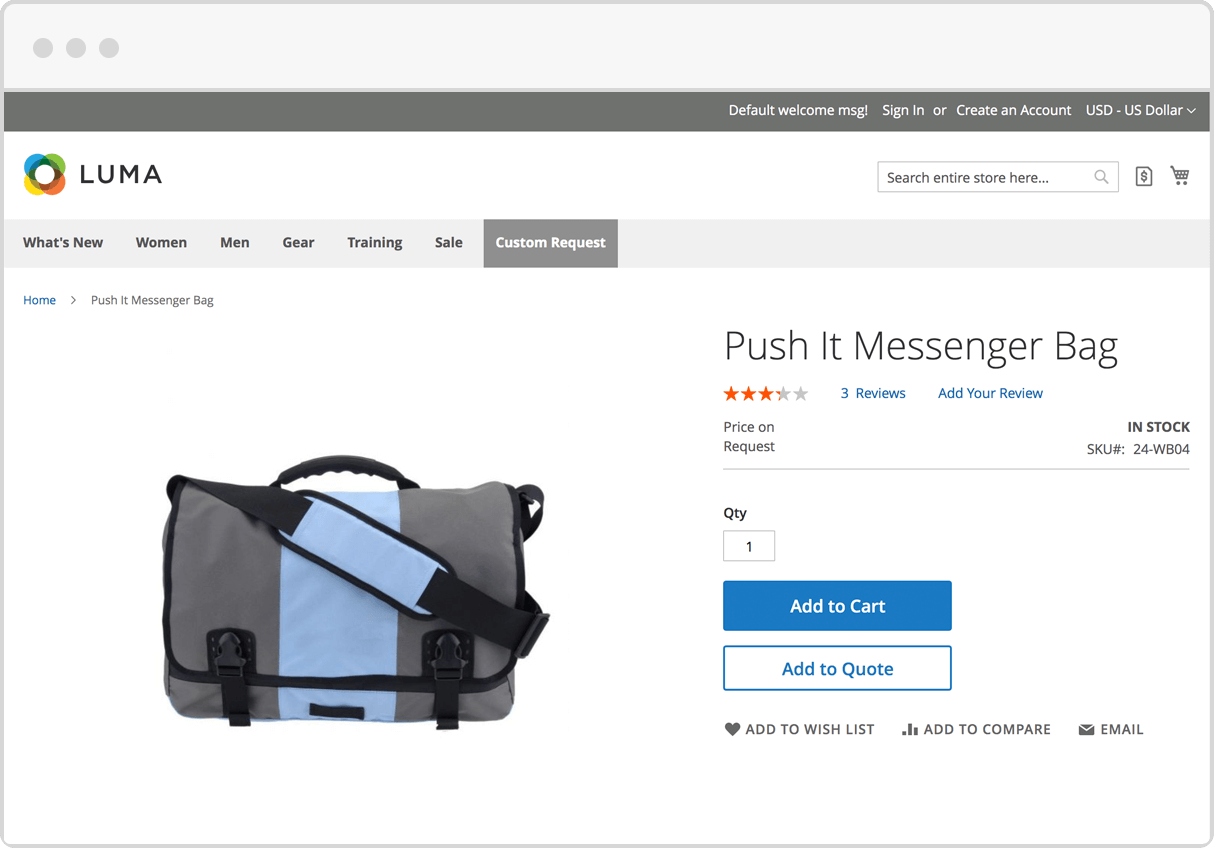Click the Add Your Review link

[x=990, y=393]
